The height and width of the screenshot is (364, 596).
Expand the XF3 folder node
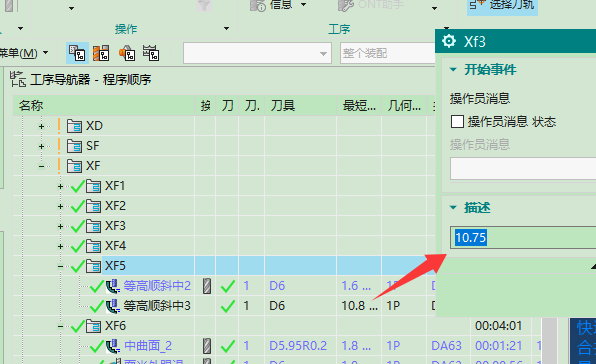[x=60, y=226]
